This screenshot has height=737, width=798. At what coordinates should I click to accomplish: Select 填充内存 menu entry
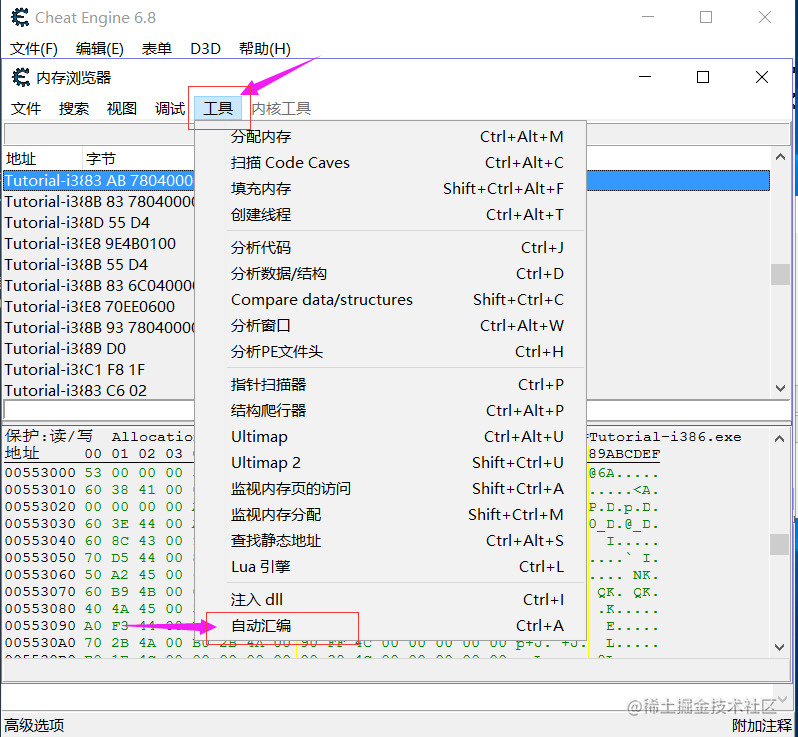390,188
